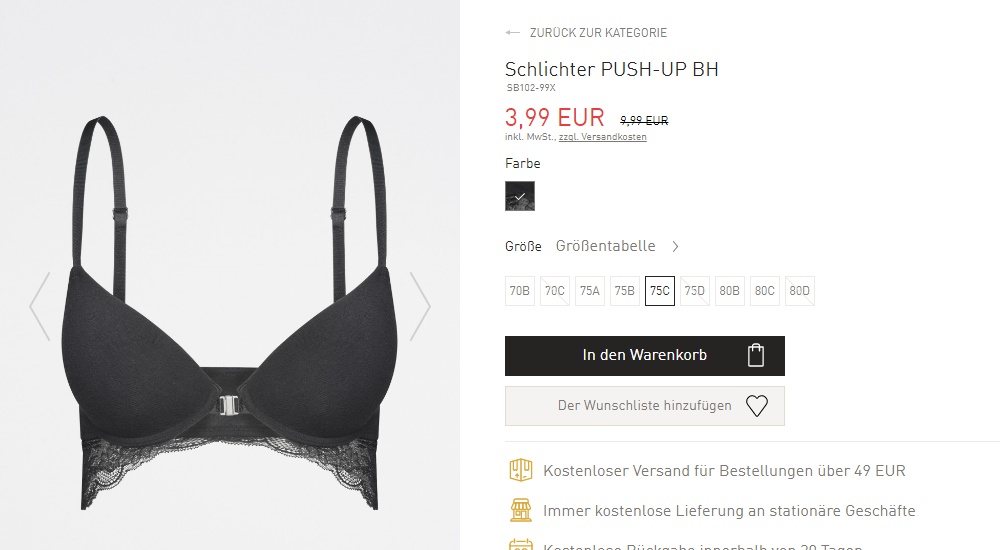Viewport: 1000px width, 550px height.
Task: Select size 70B
Action: pos(520,291)
